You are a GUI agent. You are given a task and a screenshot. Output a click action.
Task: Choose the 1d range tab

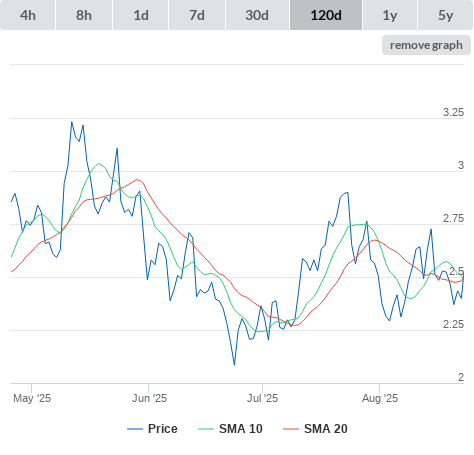coord(141,15)
